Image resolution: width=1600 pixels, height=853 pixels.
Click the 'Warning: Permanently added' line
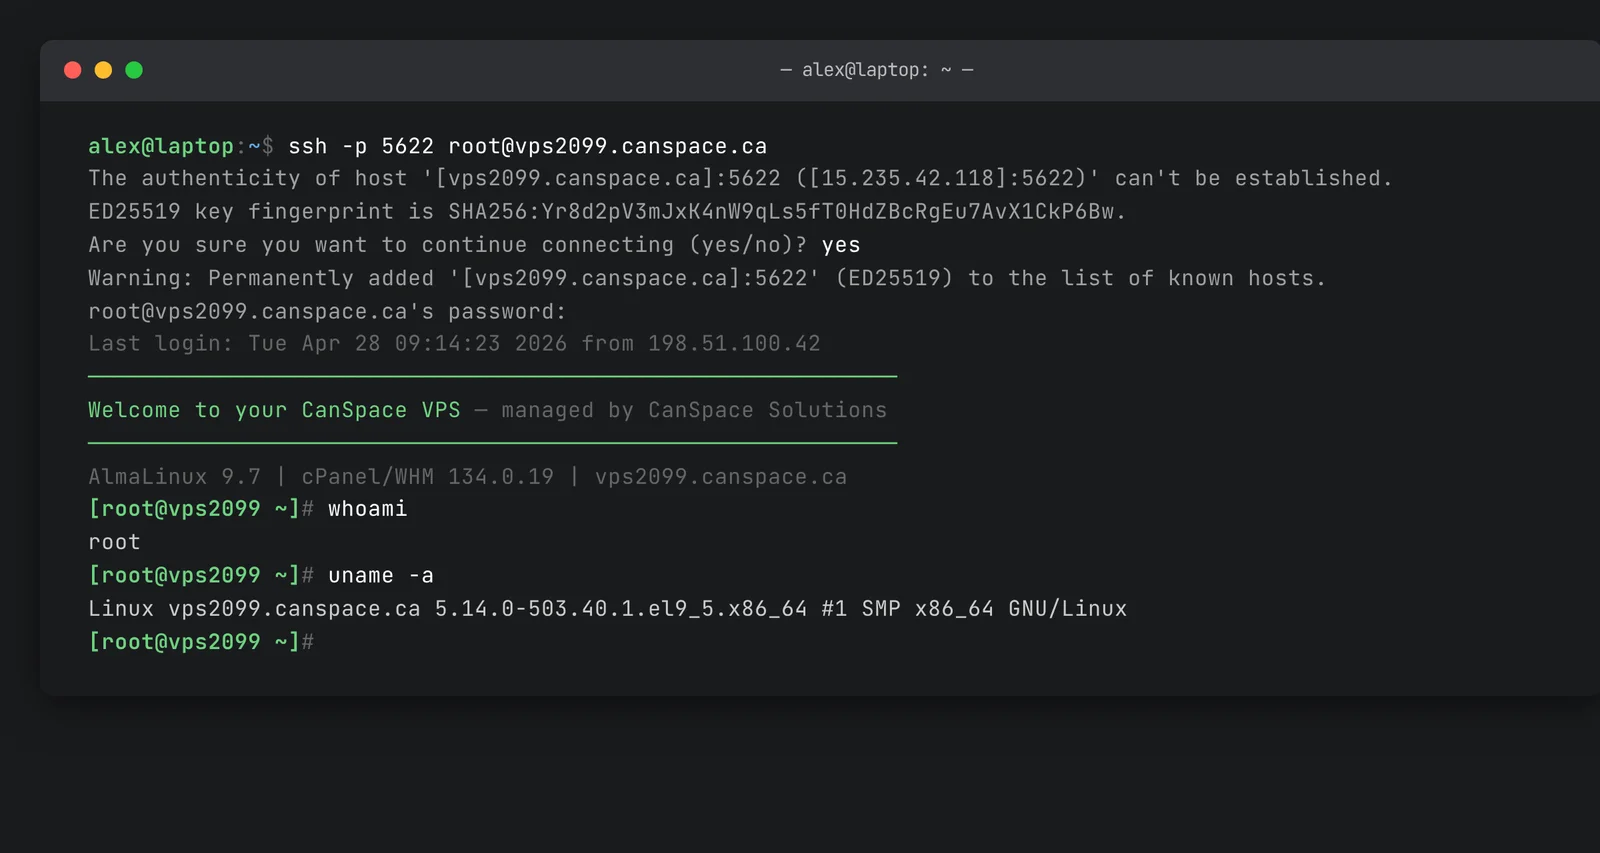coord(707,278)
